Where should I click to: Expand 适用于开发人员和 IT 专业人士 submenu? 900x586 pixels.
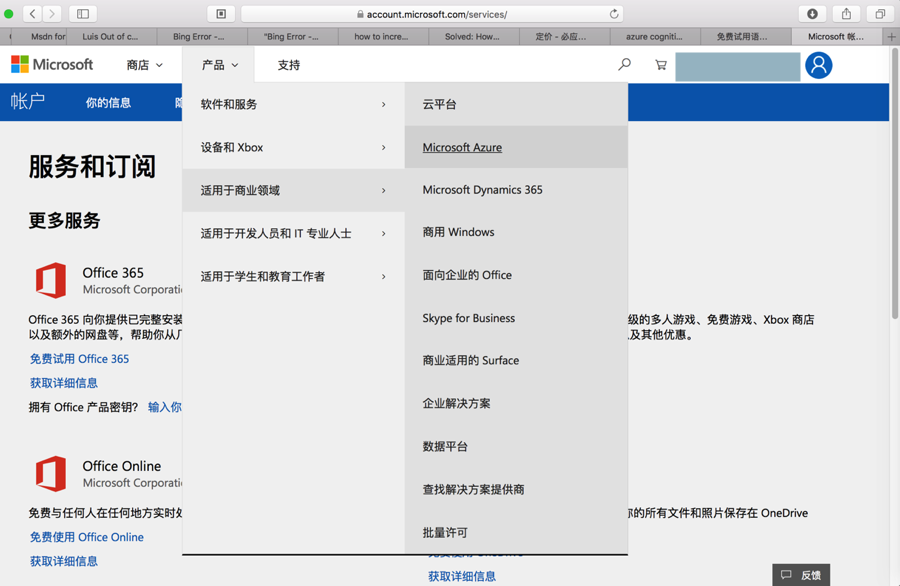tap(293, 234)
